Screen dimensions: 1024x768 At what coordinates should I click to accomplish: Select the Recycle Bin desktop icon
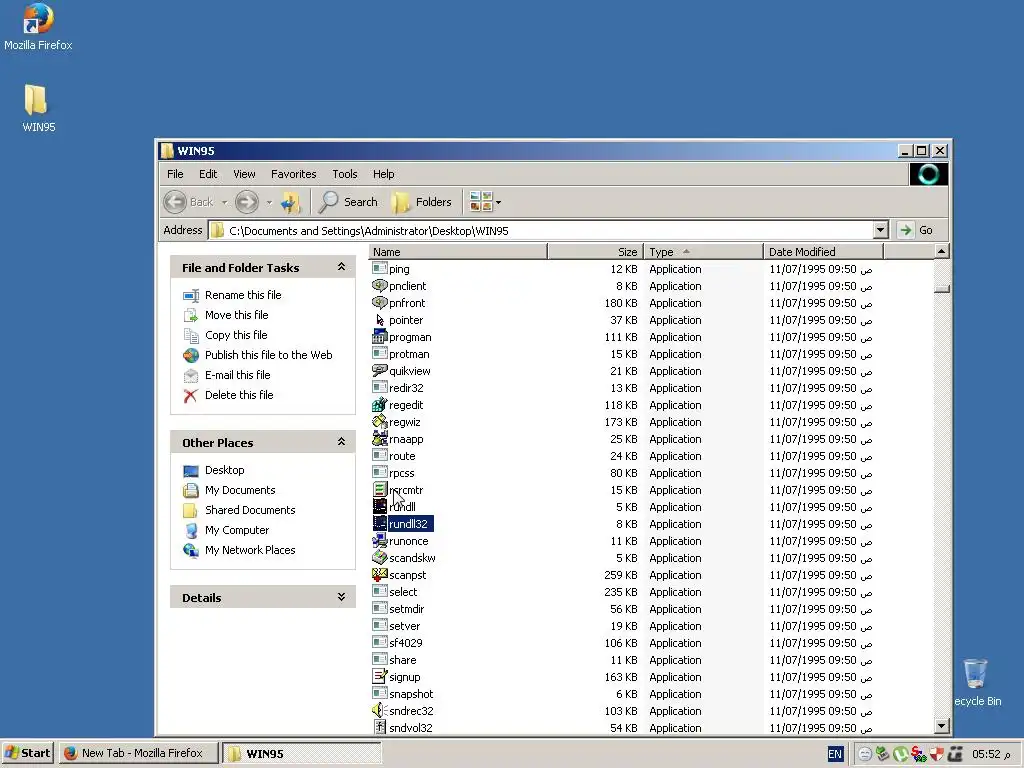[x=976, y=682]
